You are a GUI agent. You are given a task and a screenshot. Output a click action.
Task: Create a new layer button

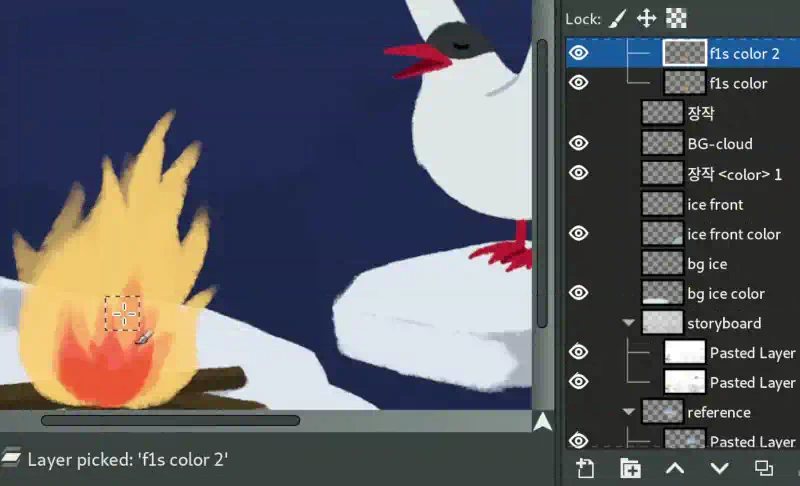click(585, 468)
